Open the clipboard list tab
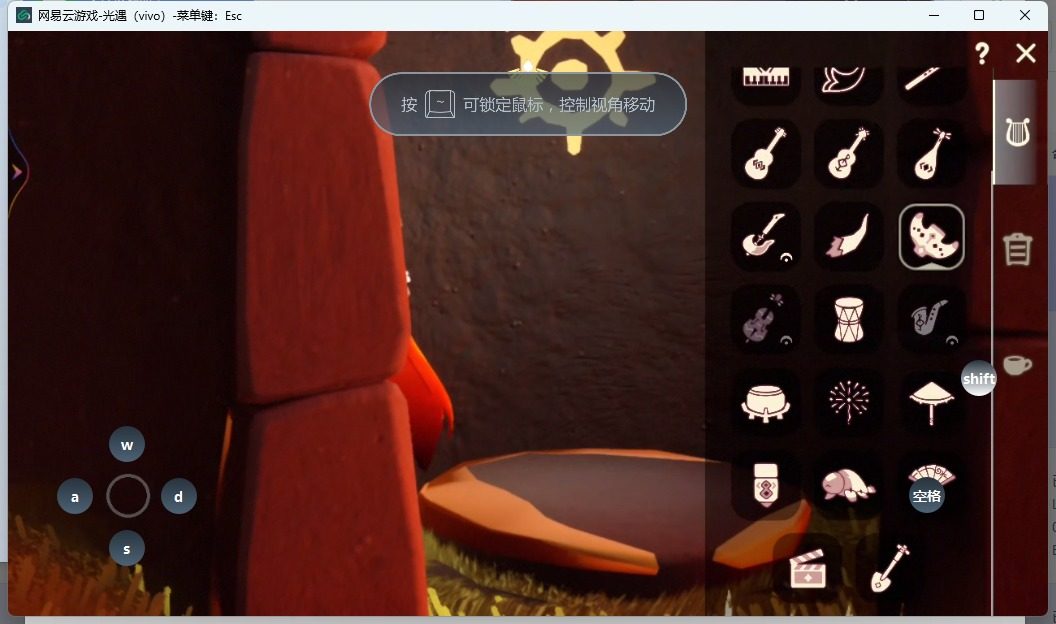Image resolution: width=1056 pixels, height=624 pixels. 1017,249
